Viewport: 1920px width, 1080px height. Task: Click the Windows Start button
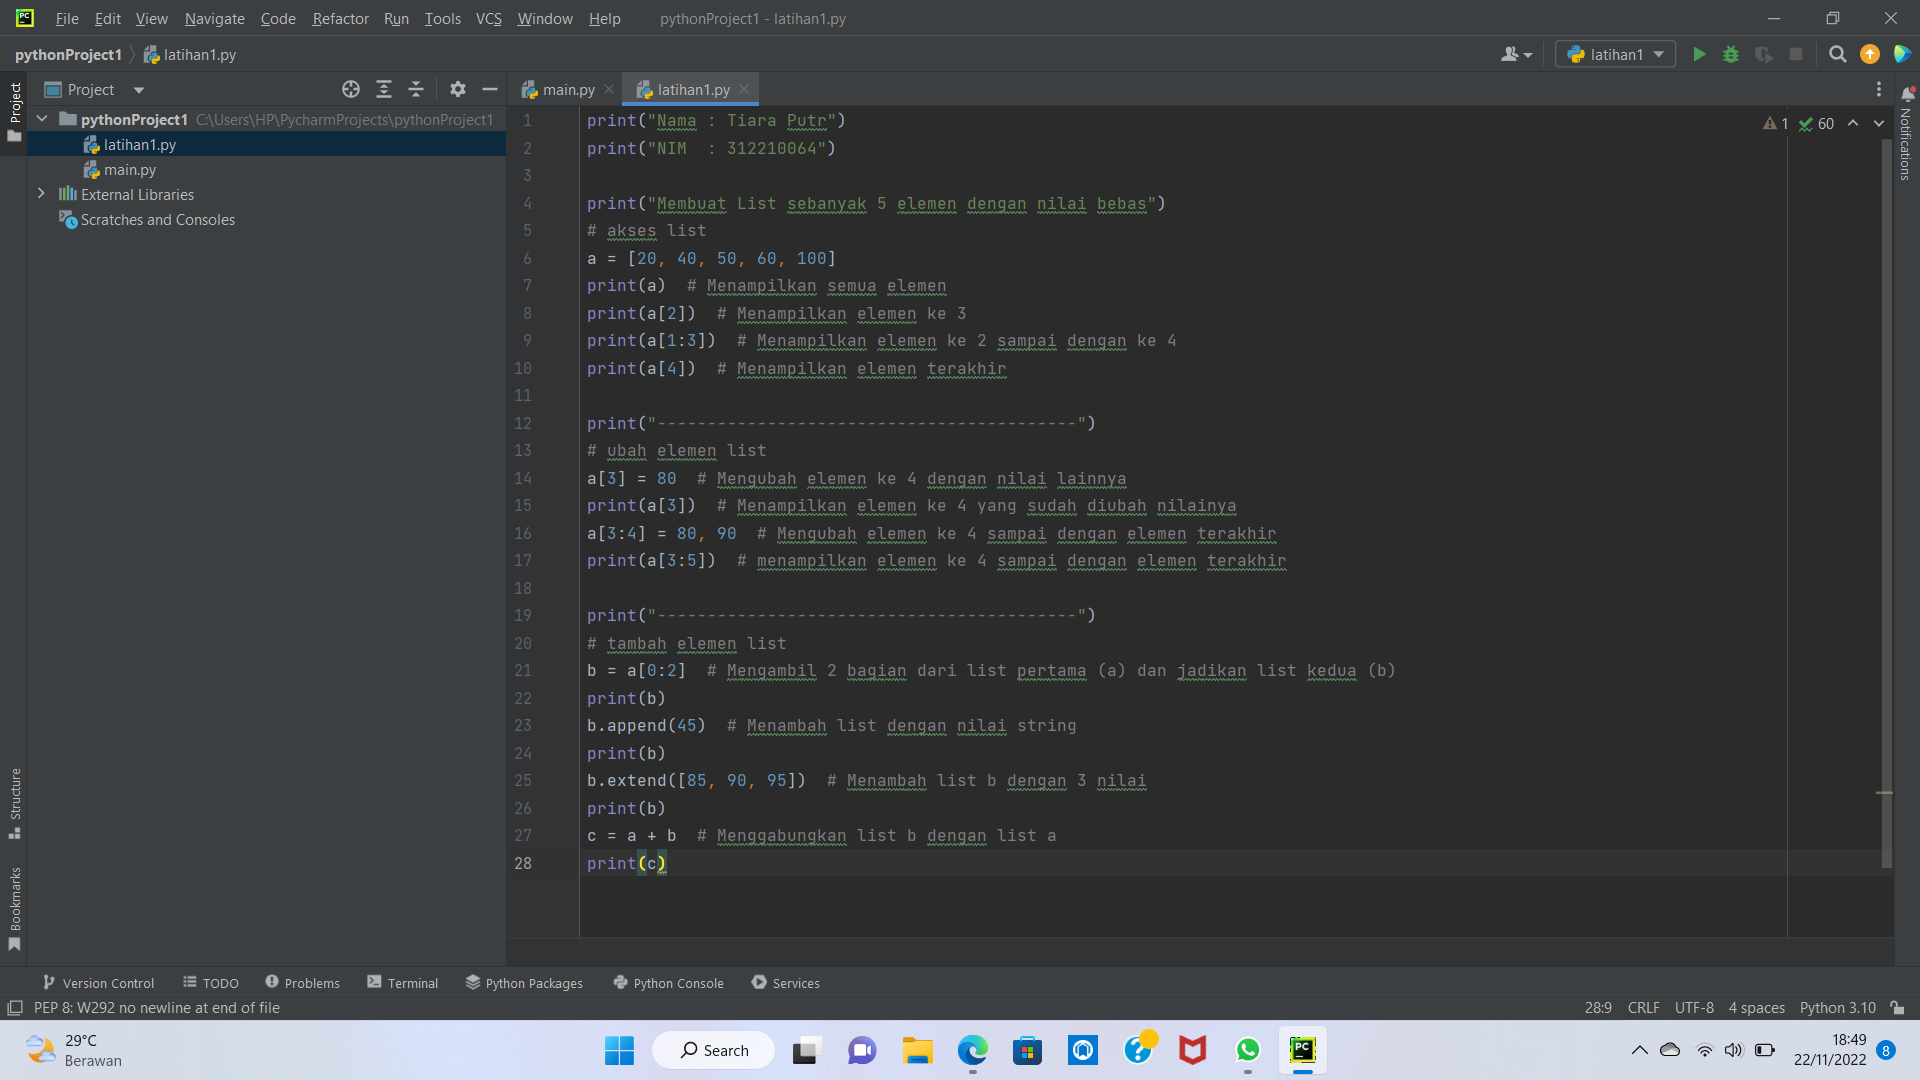pyautogui.click(x=619, y=1050)
